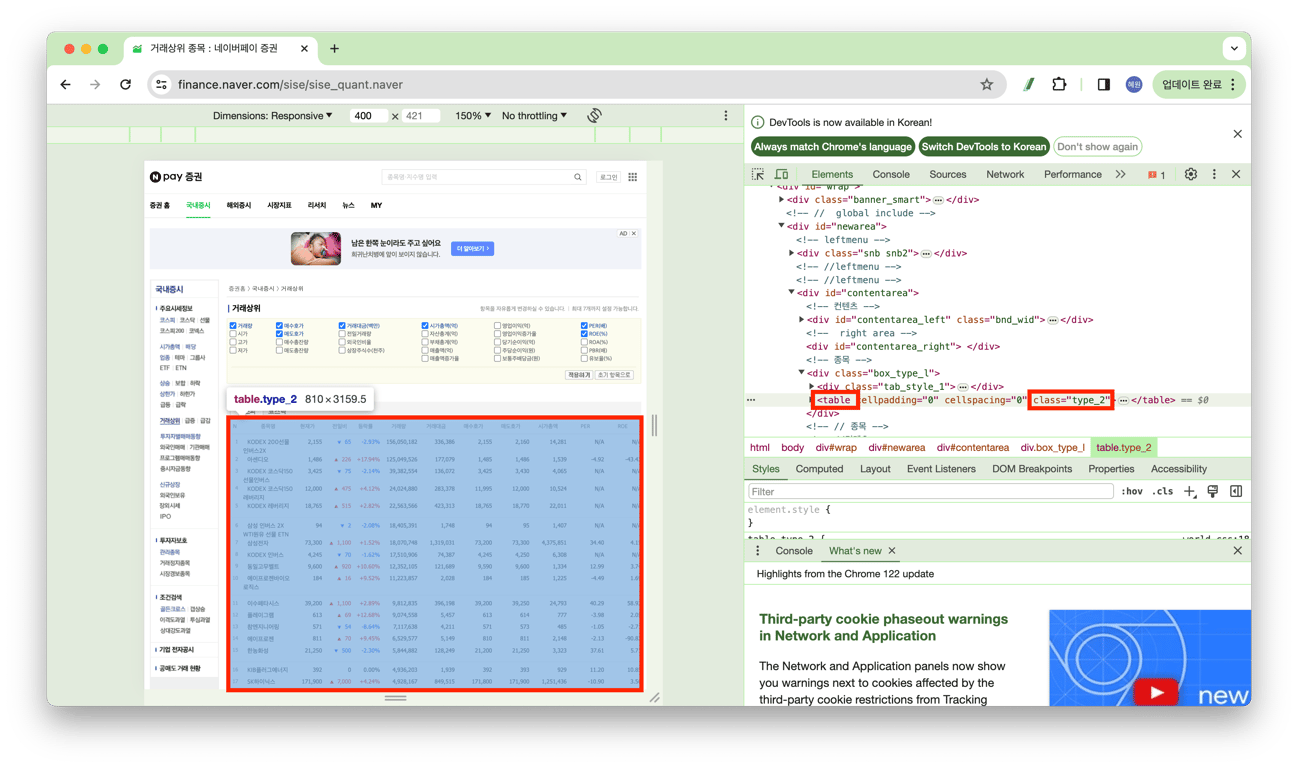Toggle the 거래대금(백만) checkbox

342,326
